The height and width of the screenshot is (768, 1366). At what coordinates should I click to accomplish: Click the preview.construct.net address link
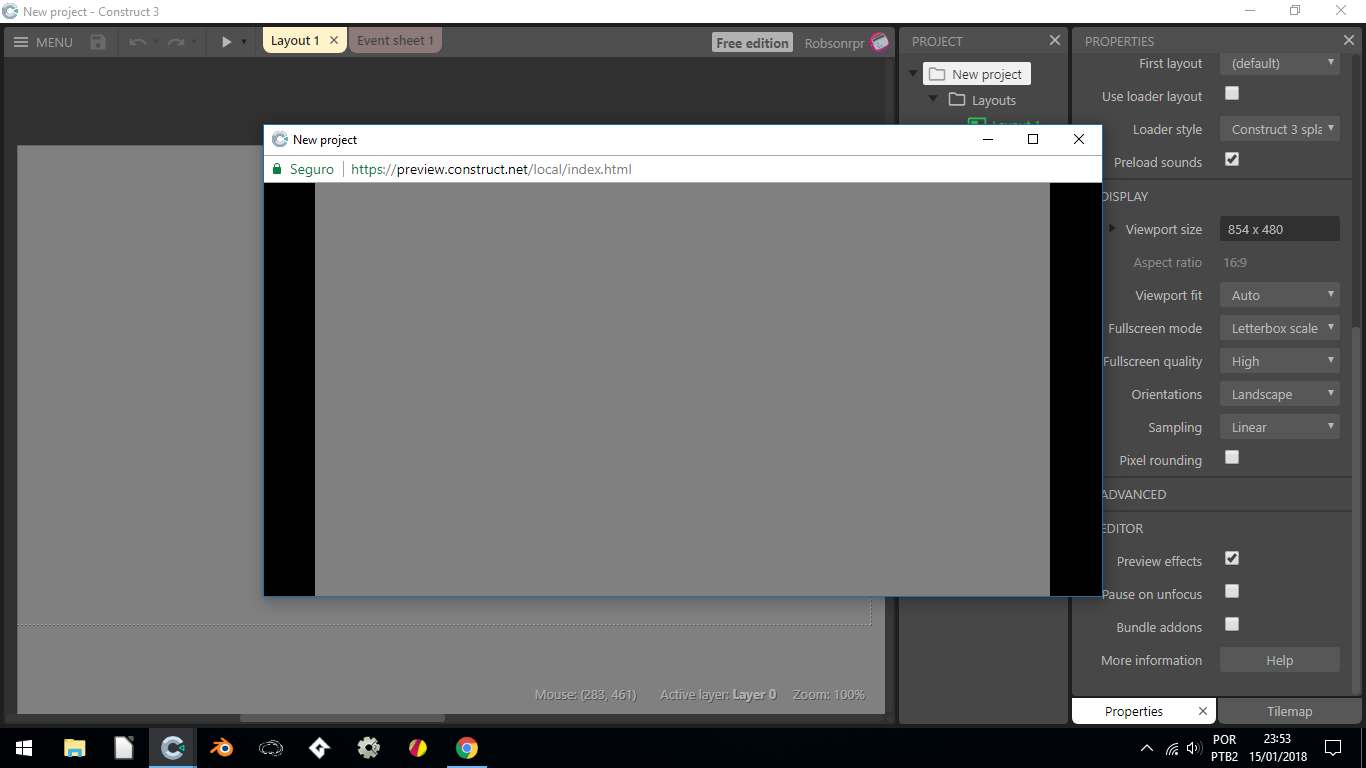click(490, 169)
